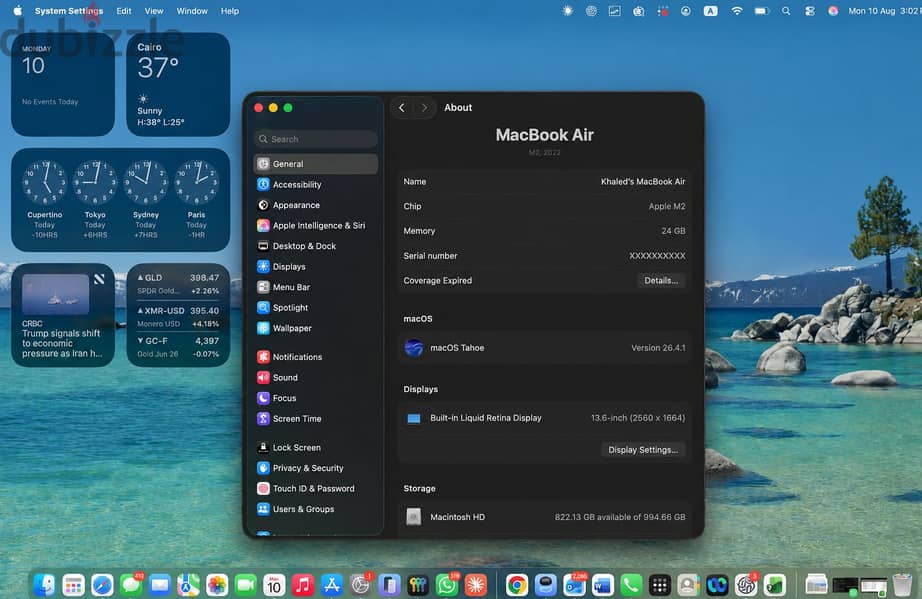Open the Help menu
The width and height of the screenshot is (922, 599).
(x=230, y=11)
